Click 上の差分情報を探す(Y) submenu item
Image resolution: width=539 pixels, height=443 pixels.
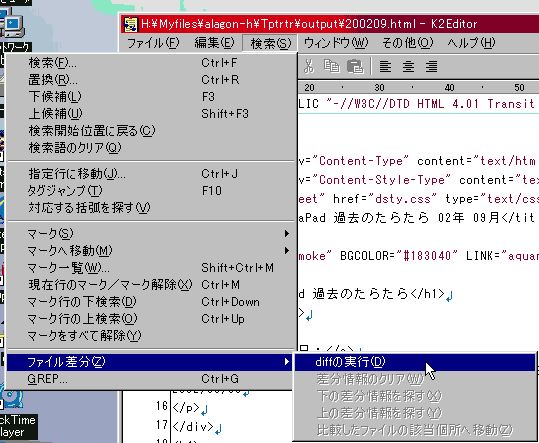tap(415, 413)
